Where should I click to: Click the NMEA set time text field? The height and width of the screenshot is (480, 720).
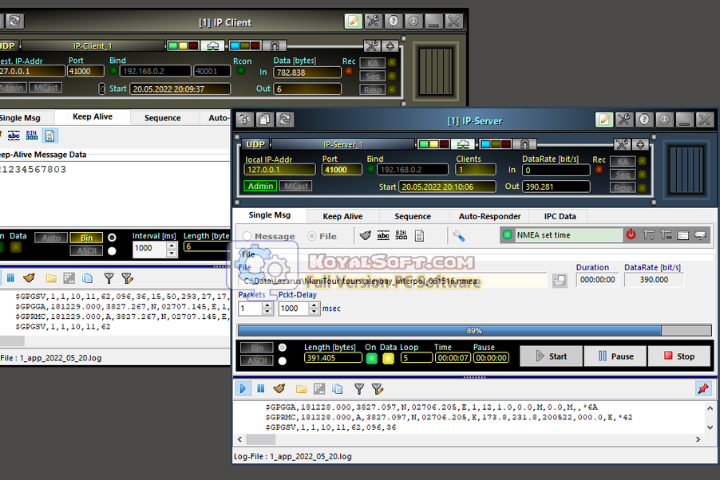pyautogui.click(x=568, y=235)
